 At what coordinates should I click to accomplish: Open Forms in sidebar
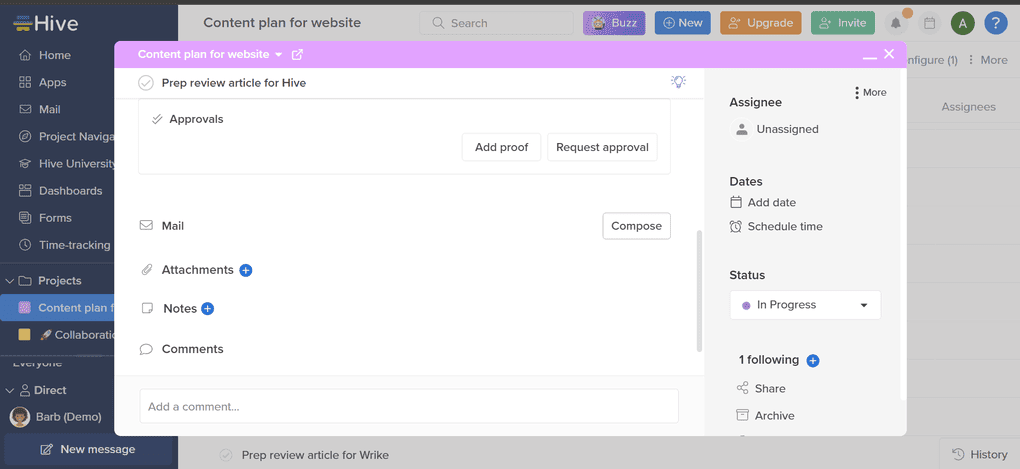(45, 218)
